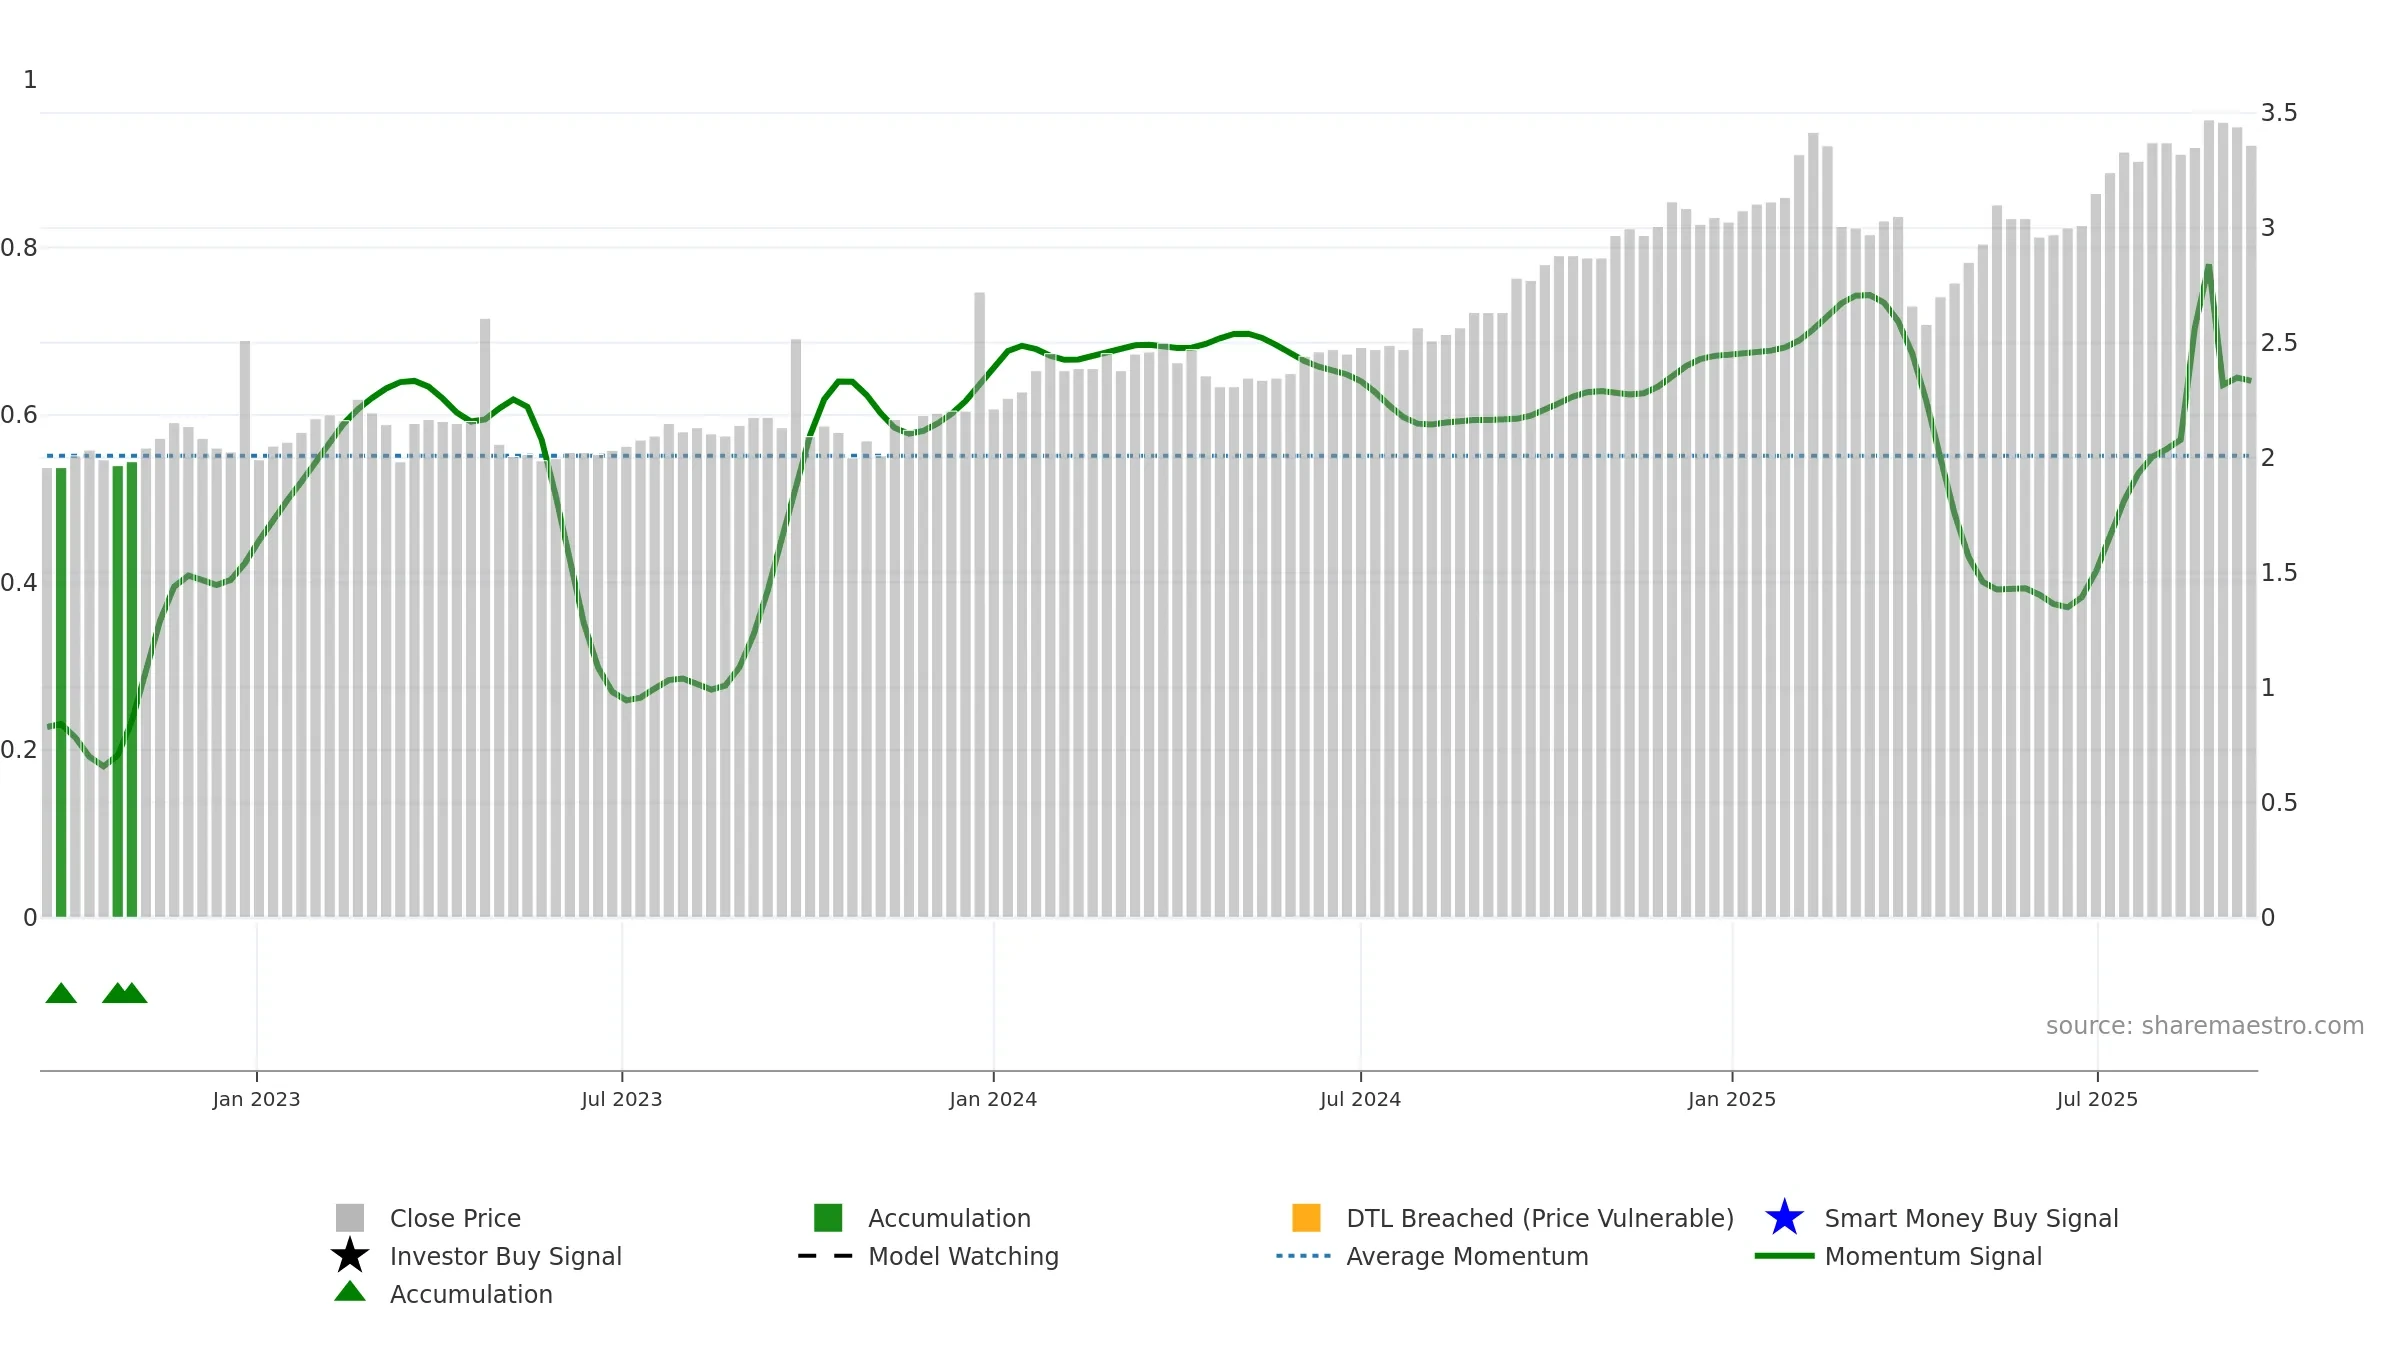Click the source: sharemaestro.com text
Screen dimensions: 2400x1350
click(2205, 1026)
